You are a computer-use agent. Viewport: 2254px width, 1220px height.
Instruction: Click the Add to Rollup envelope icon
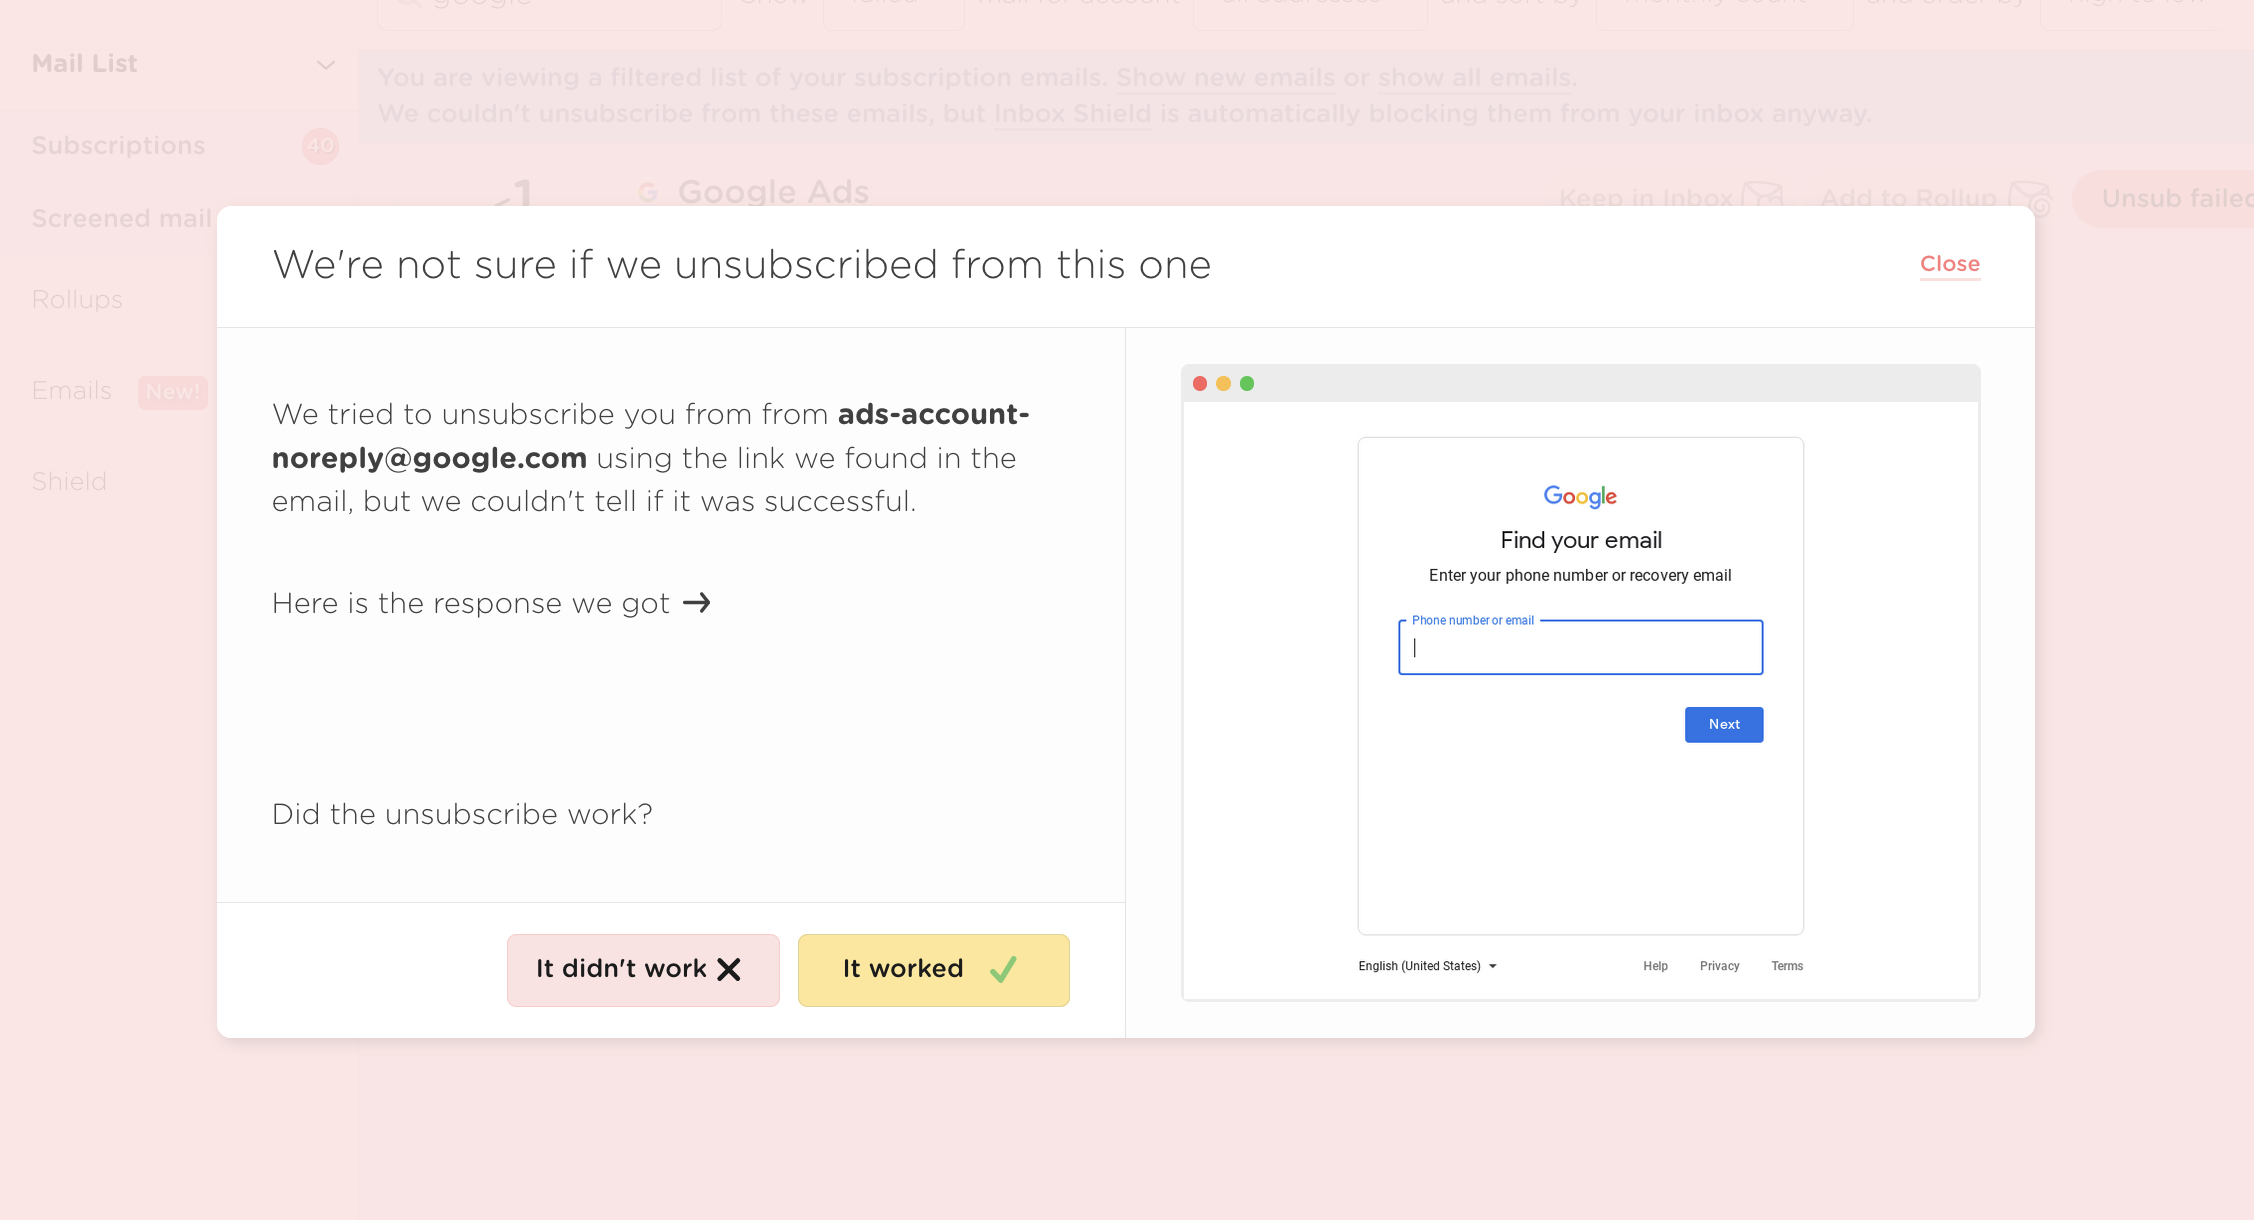2029,197
